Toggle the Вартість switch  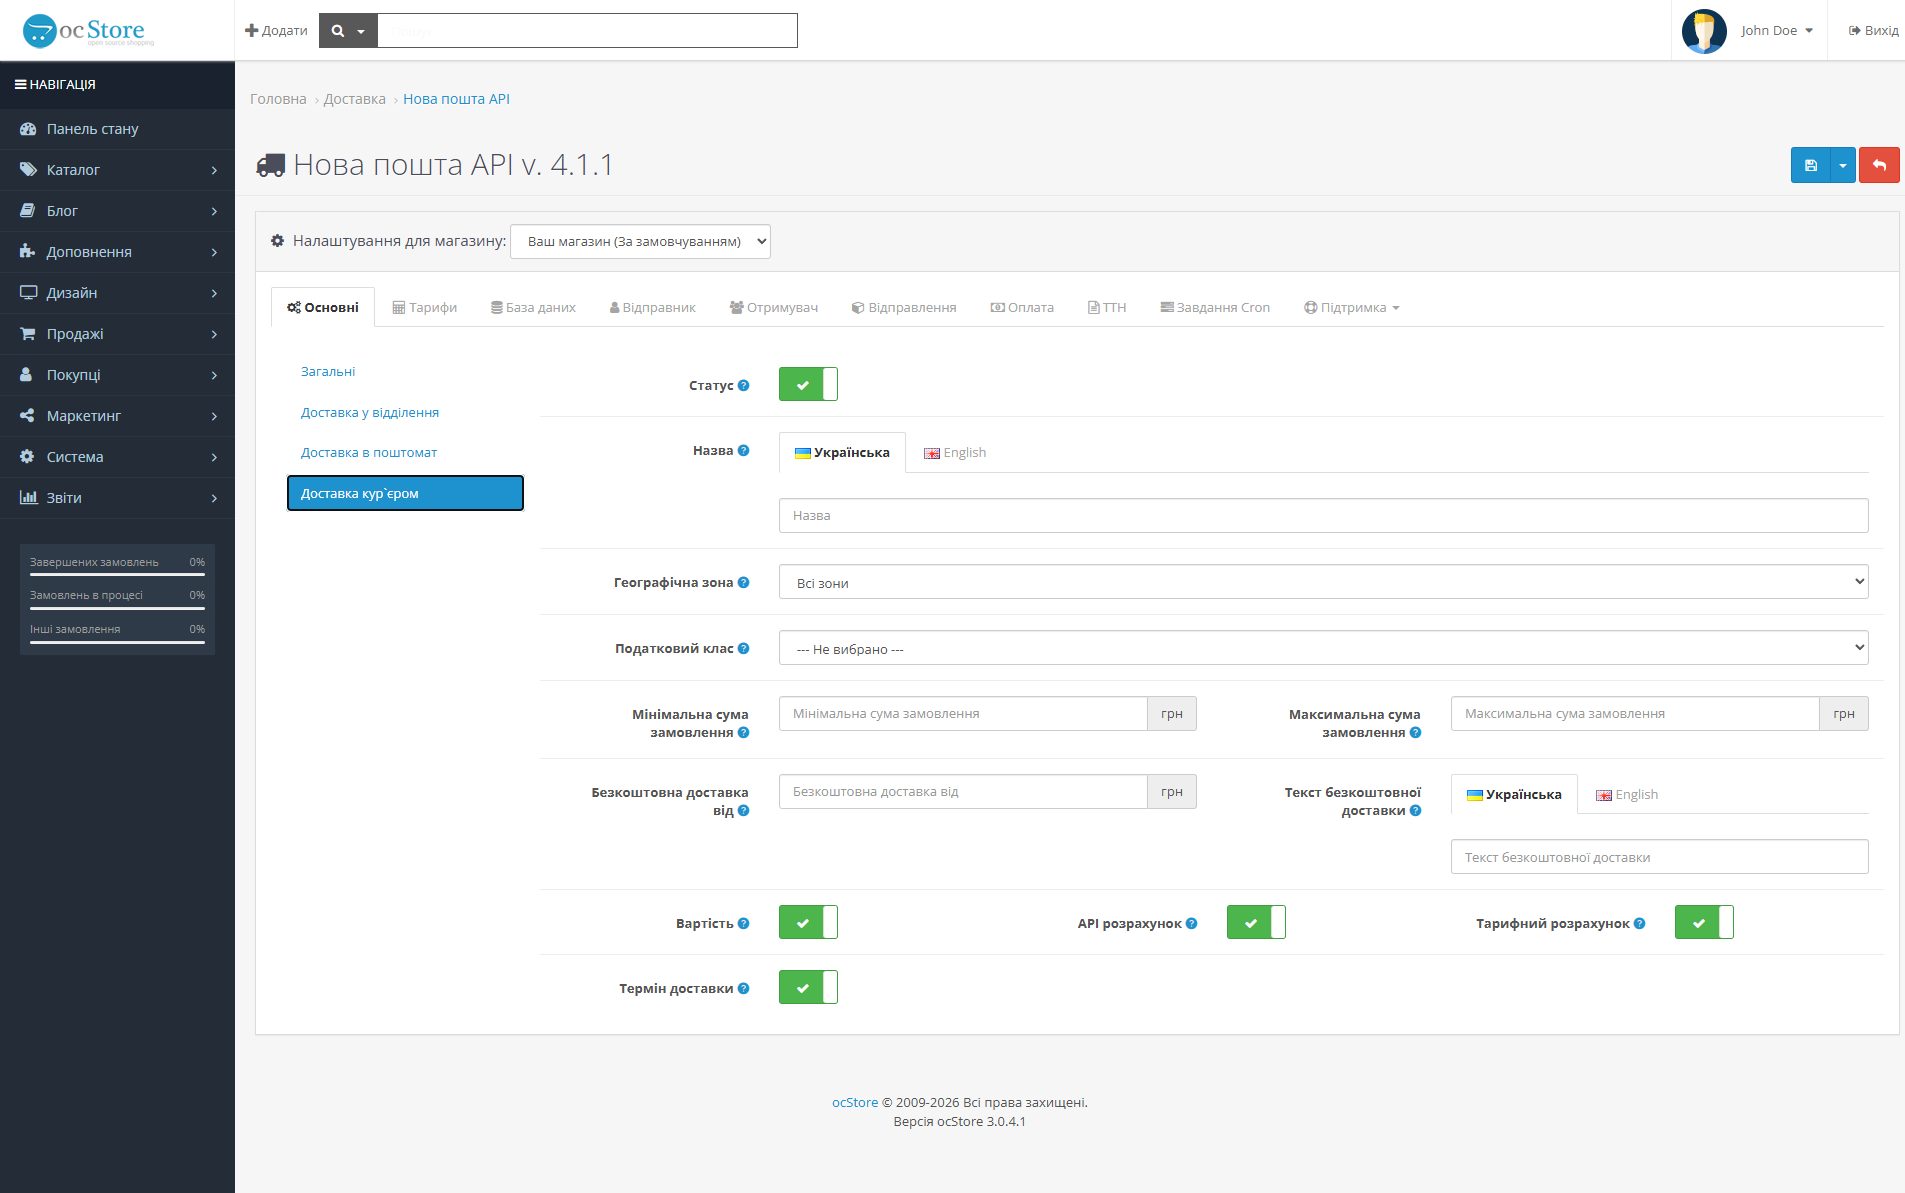pyautogui.click(x=808, y=922)
